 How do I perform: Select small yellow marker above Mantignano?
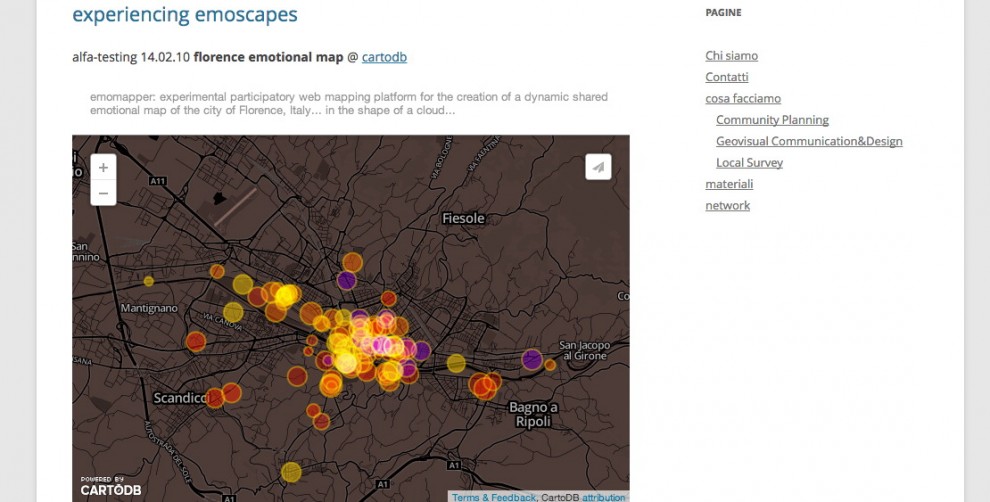[148, 281]
